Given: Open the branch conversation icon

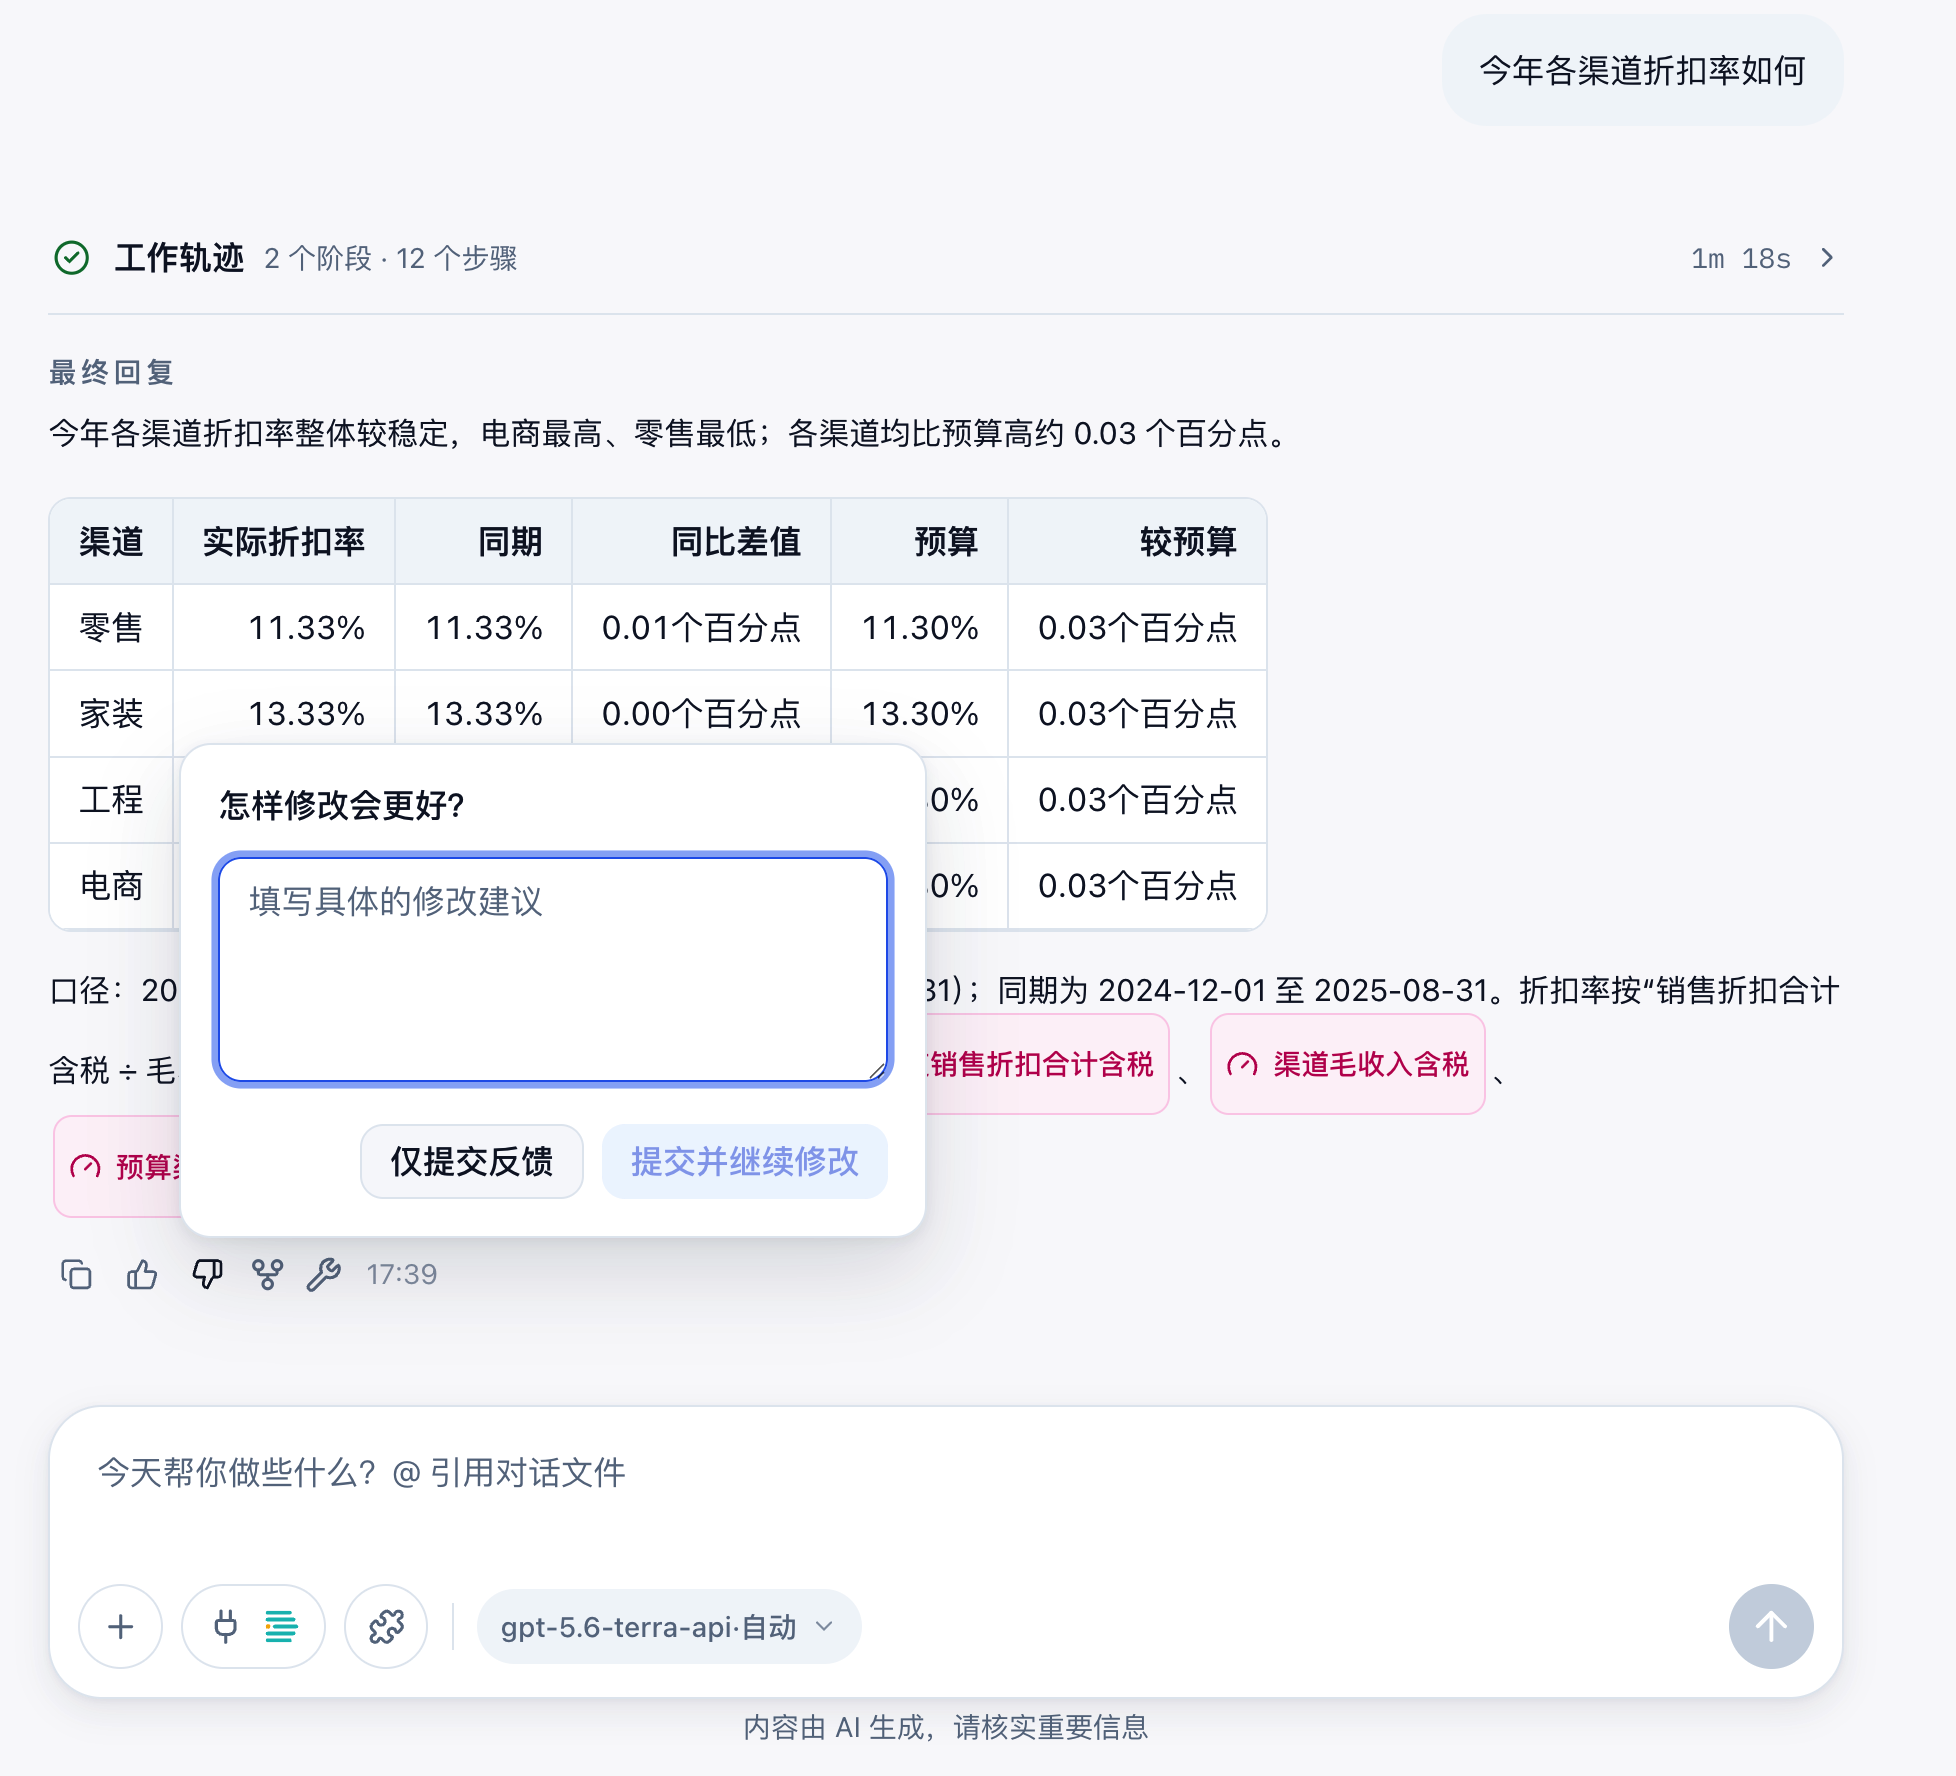Looking at the screenshot, I should [267, 1274].
